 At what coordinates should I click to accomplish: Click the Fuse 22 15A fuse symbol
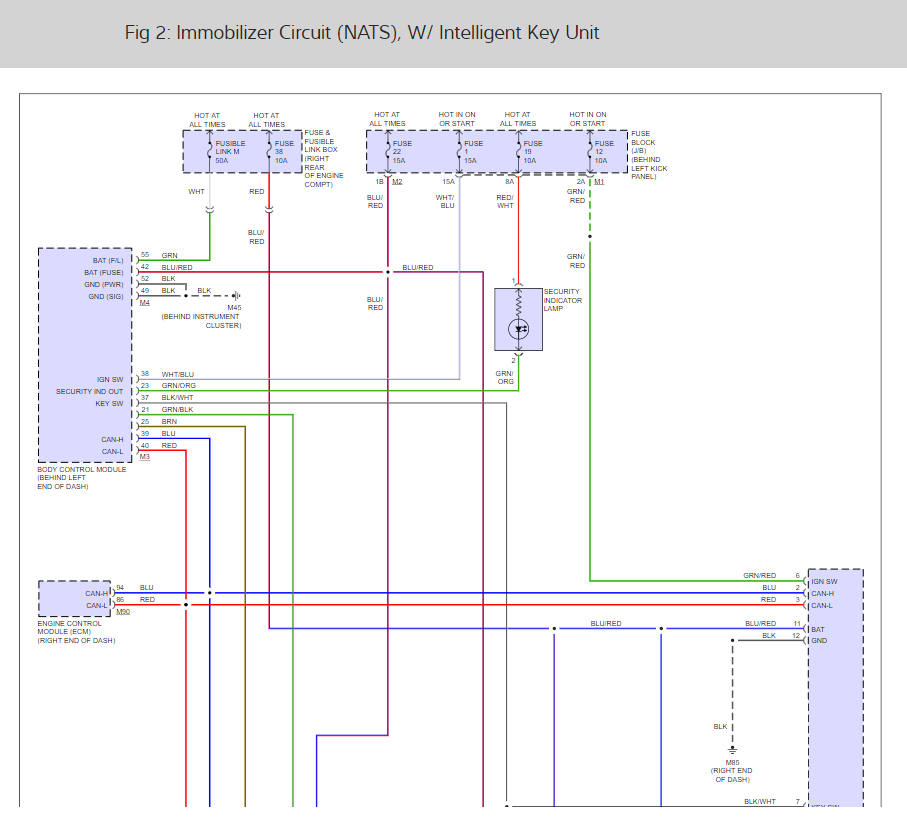[388, 152]
